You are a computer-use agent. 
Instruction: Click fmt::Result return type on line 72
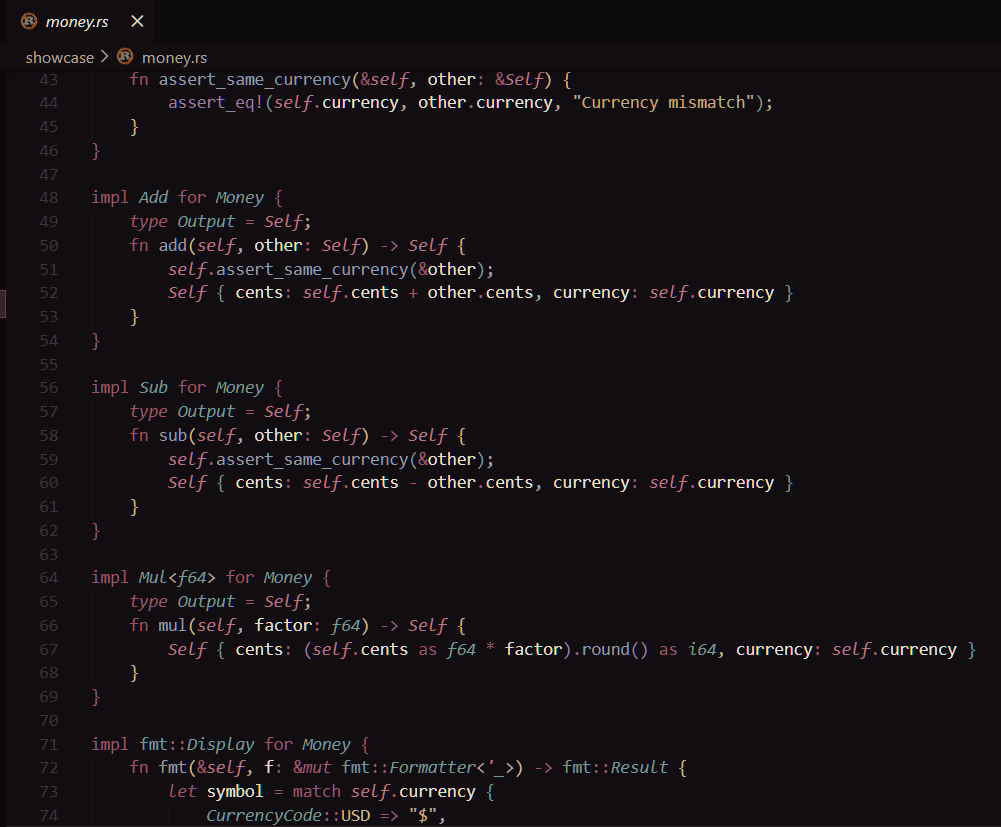(x=615, y=768)
